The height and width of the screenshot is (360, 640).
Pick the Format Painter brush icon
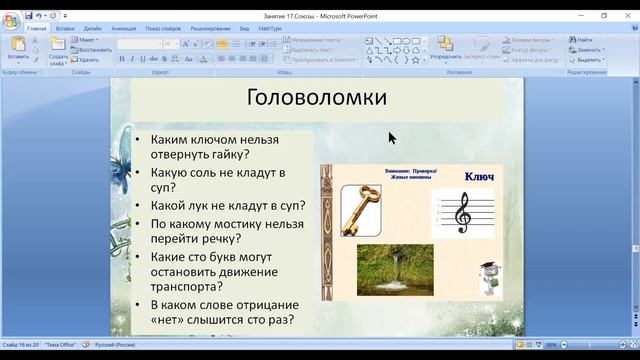tap(36, 60)
